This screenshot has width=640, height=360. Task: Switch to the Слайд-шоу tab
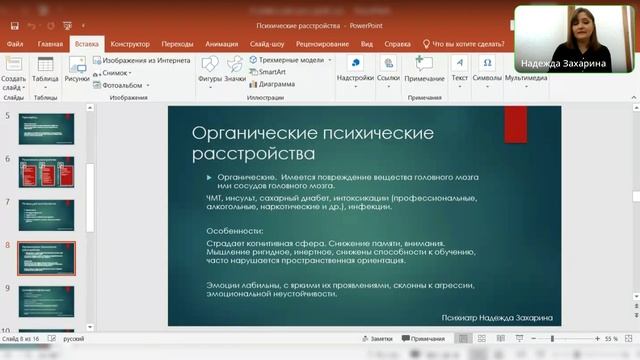[x=267, y=44]
